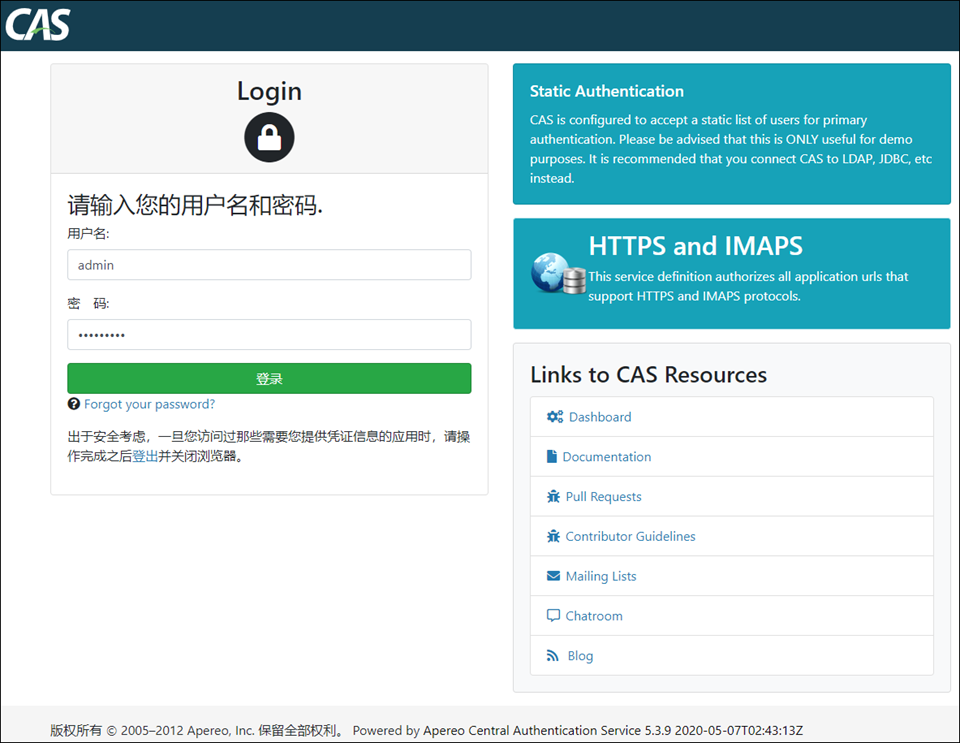This screenshot has height=743, width=960.
Task: Click the 登出 logout link
Action: 145,456
